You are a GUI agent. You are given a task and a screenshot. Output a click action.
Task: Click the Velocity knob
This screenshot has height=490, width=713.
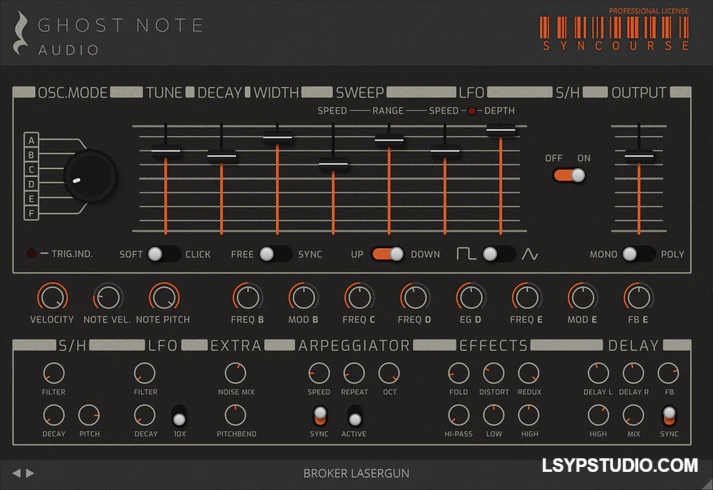coord(52,297)
